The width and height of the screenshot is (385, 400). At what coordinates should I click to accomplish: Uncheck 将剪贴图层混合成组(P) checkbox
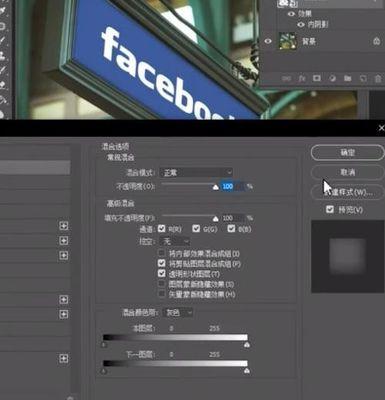click(x=162, y=263)
